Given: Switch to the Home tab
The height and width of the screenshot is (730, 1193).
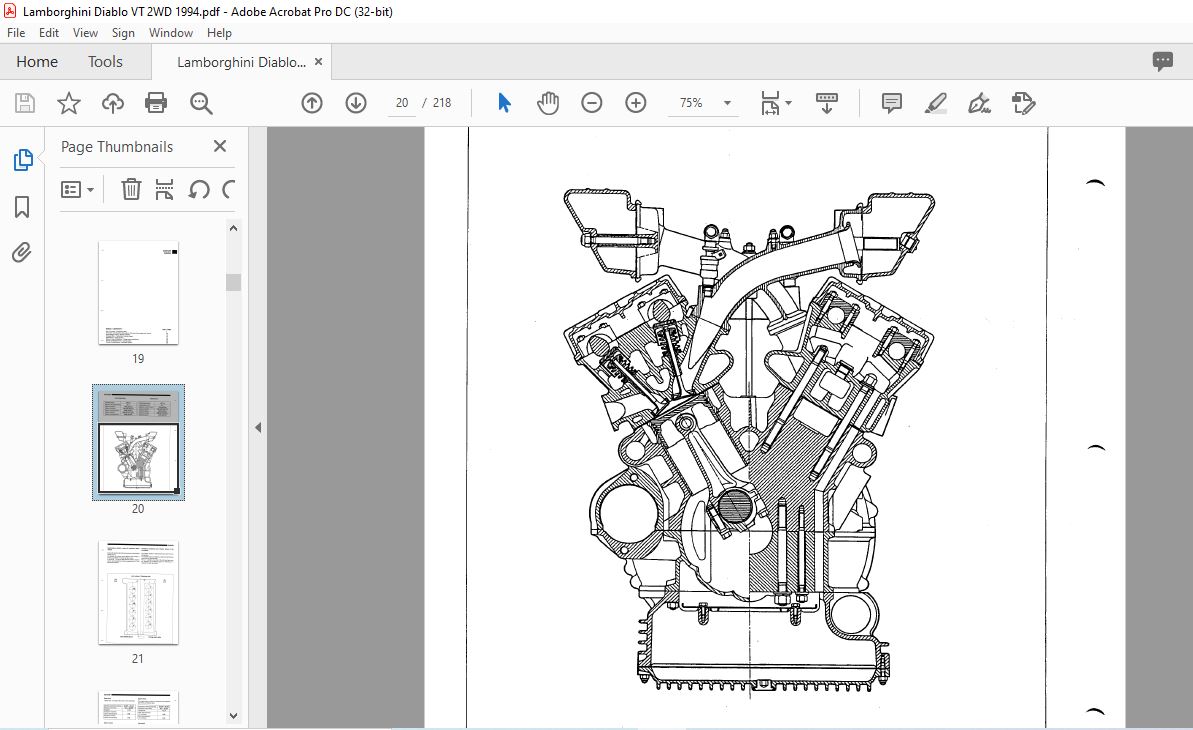Looking at the screenshot, I should tap(37, 62).
